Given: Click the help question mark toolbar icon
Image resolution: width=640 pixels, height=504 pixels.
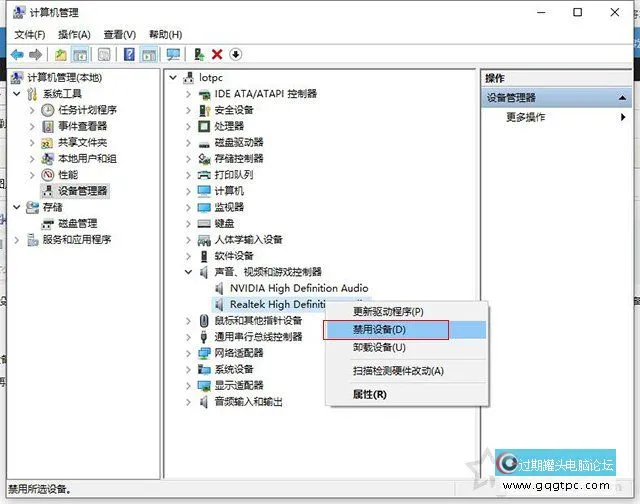Looking at the screenshot, I should pos(129,54).
